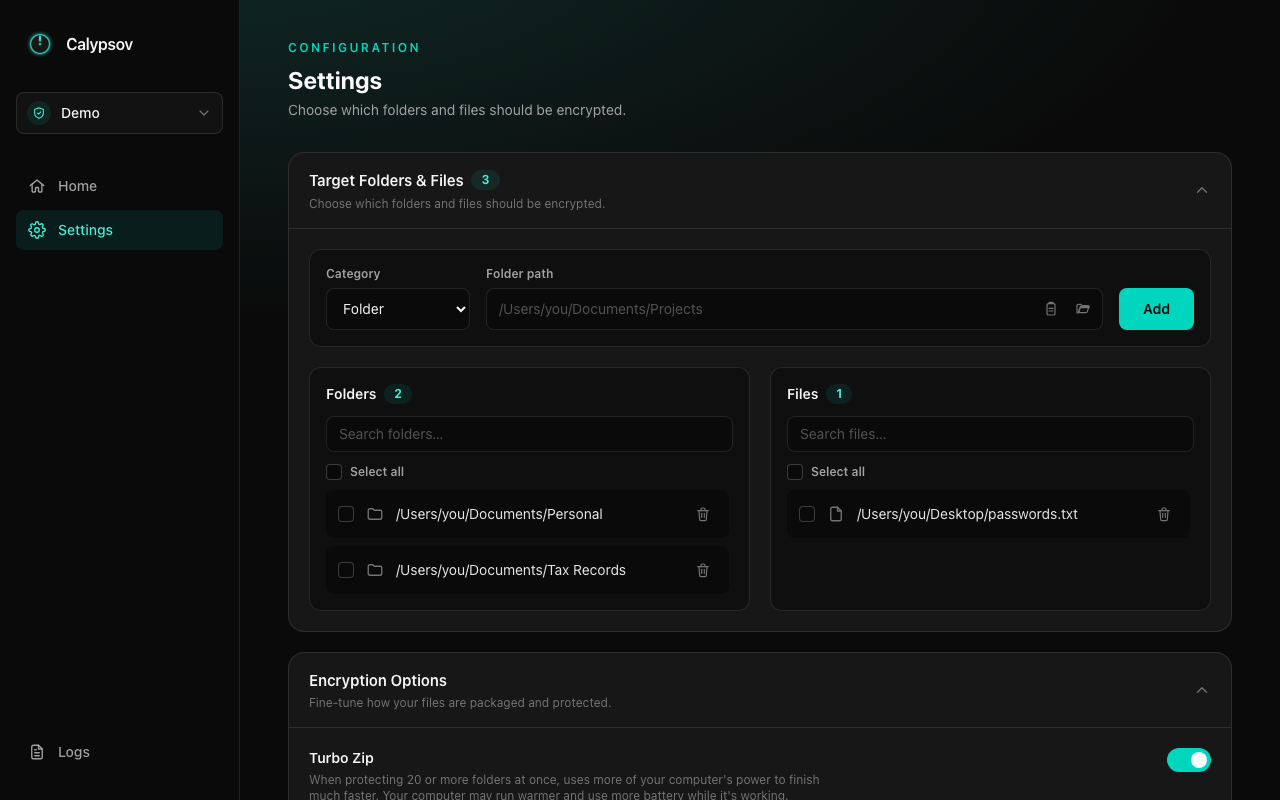Screen dimensions: 1280x800
Task: Turn off the Turbo Zip switch
Action: (x=1189, y=760)
